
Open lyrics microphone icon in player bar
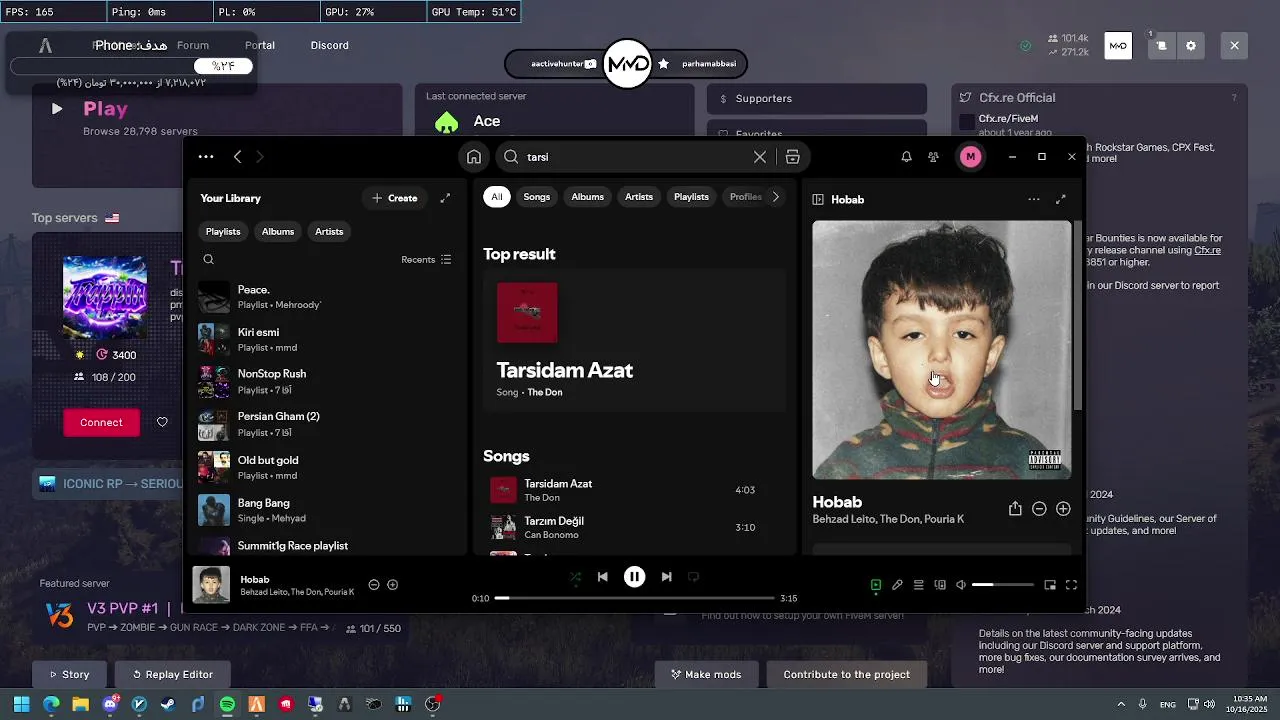click(x=897, y=585)
